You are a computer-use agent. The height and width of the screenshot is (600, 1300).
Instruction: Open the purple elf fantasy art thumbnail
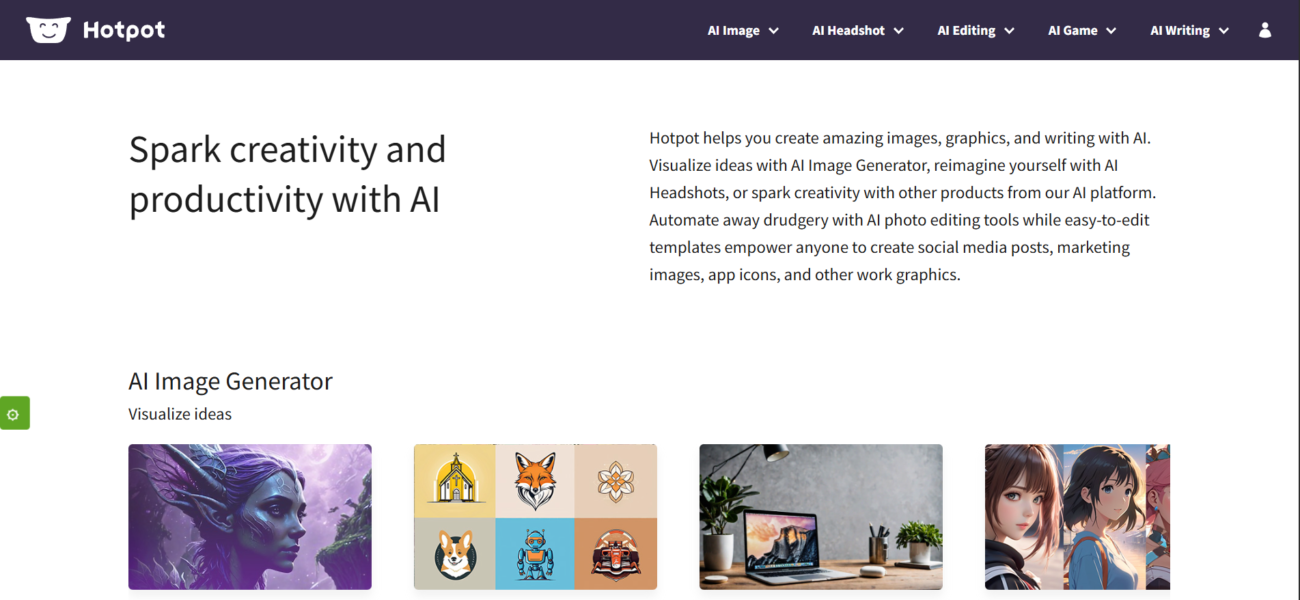click(250, 517)
